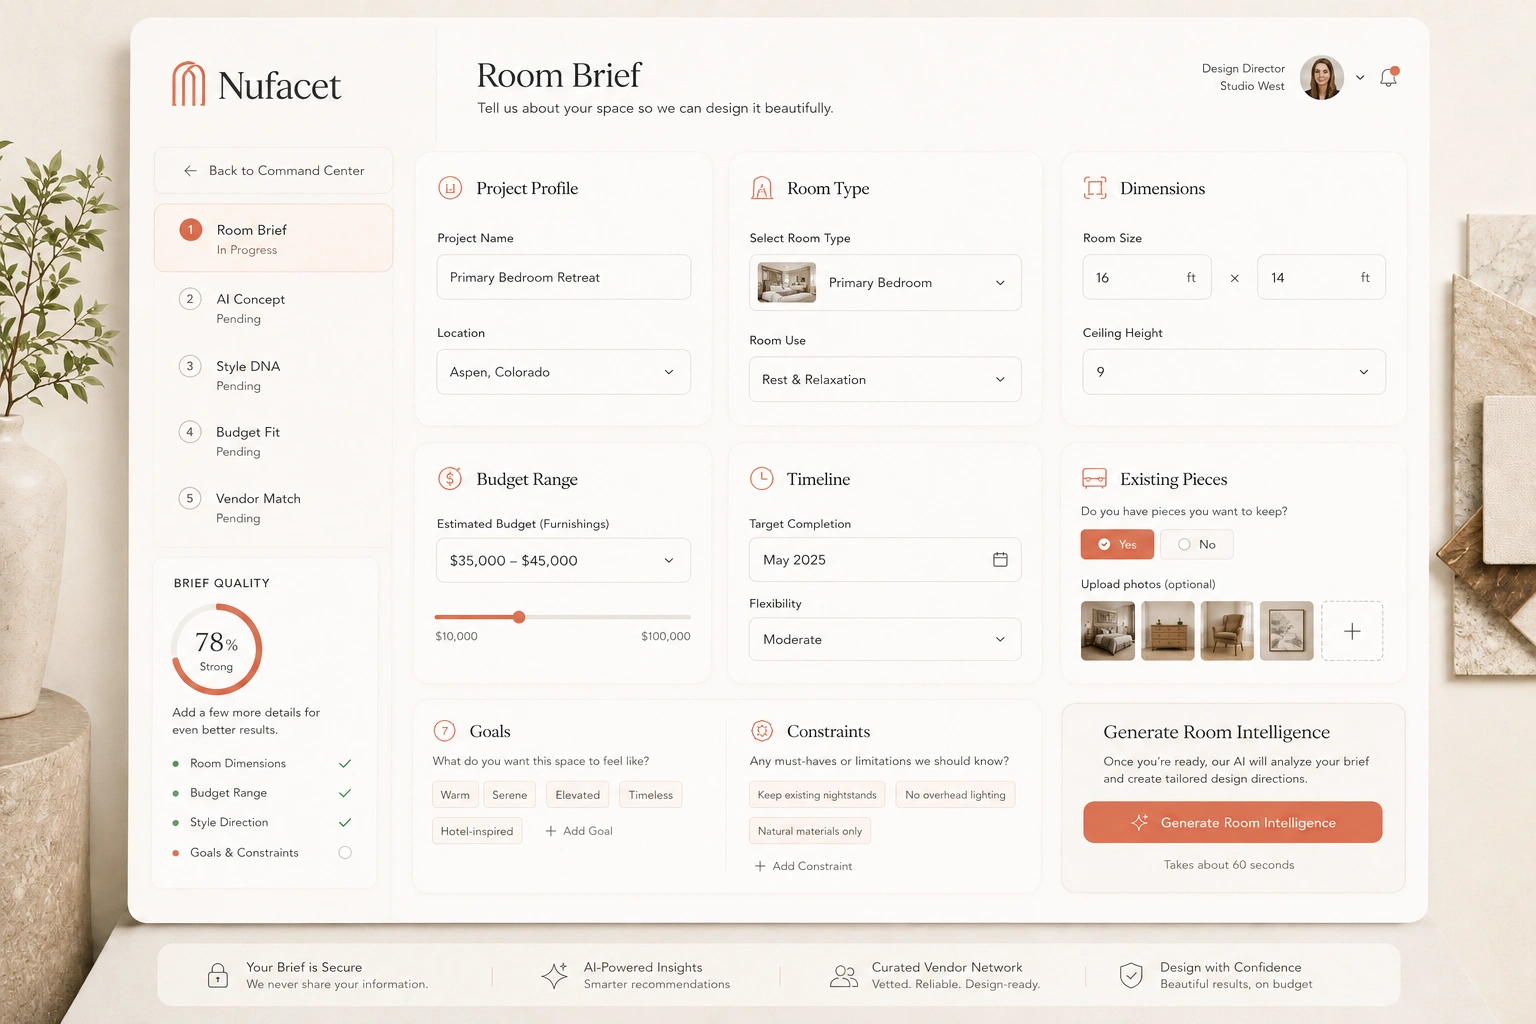Viewport: 1536px width, 1024px height.
Task: Open the Location dropdown showing Aspen, Colorado
Action: (x=563, y=372)
